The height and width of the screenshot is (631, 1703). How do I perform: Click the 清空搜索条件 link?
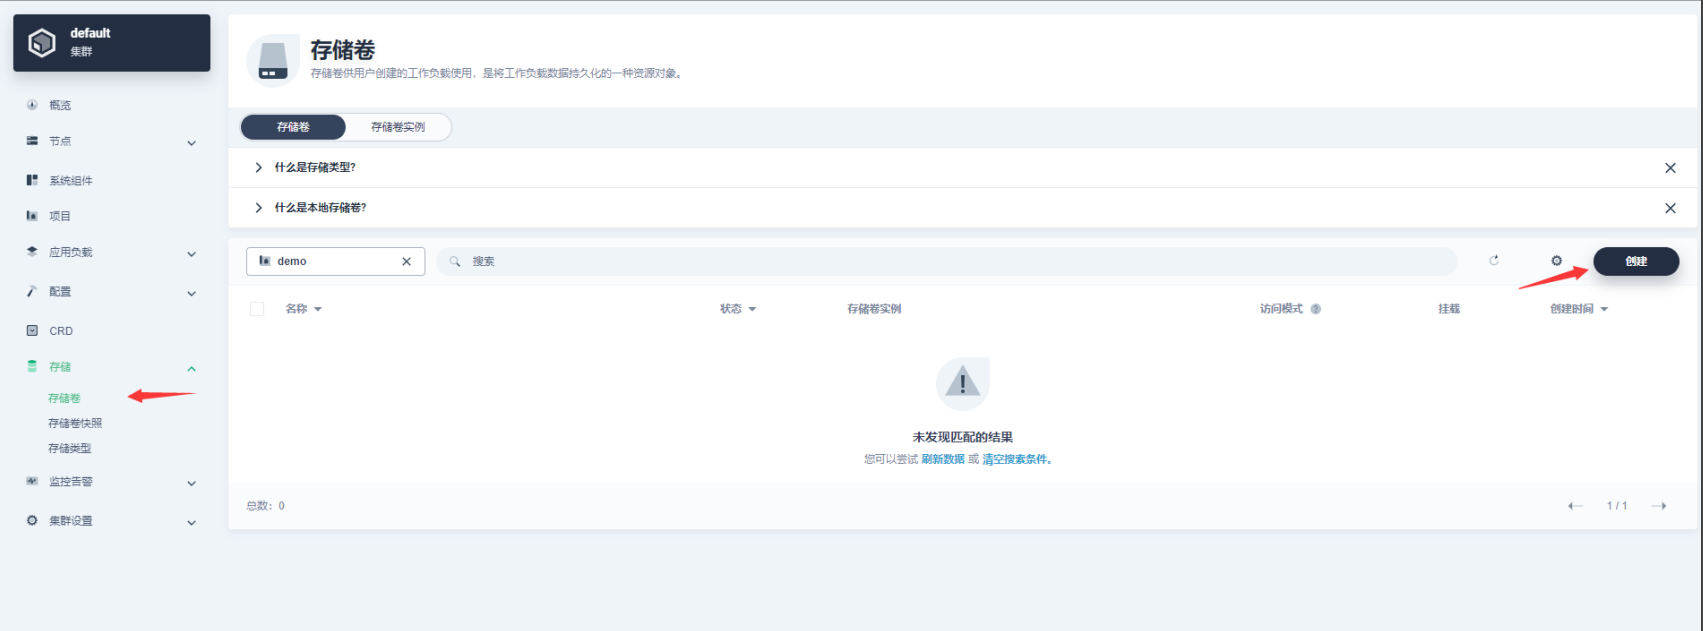[1016, 459]
